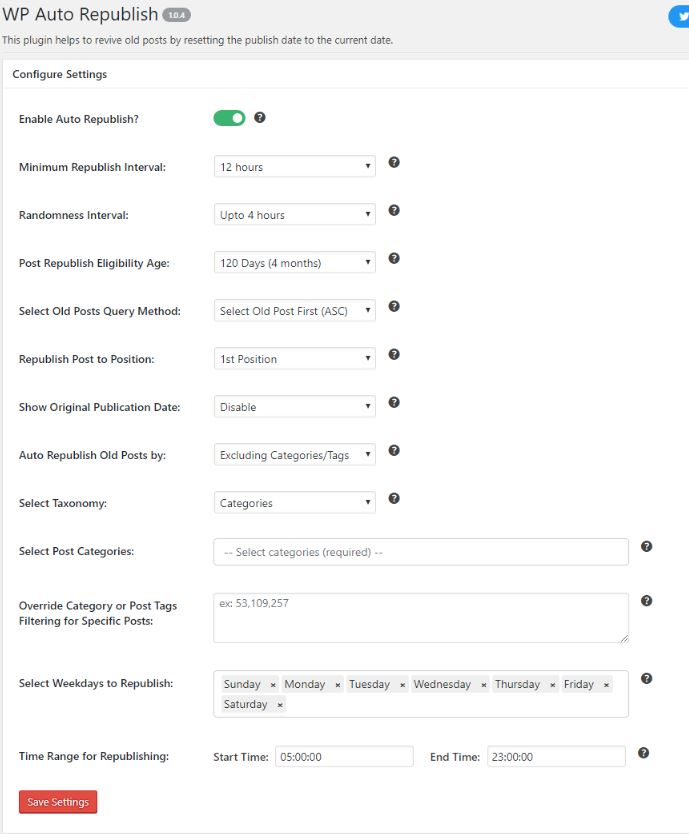
Task: Open the Minimum Republish Interval dropdown
Action: coord(295,166)
